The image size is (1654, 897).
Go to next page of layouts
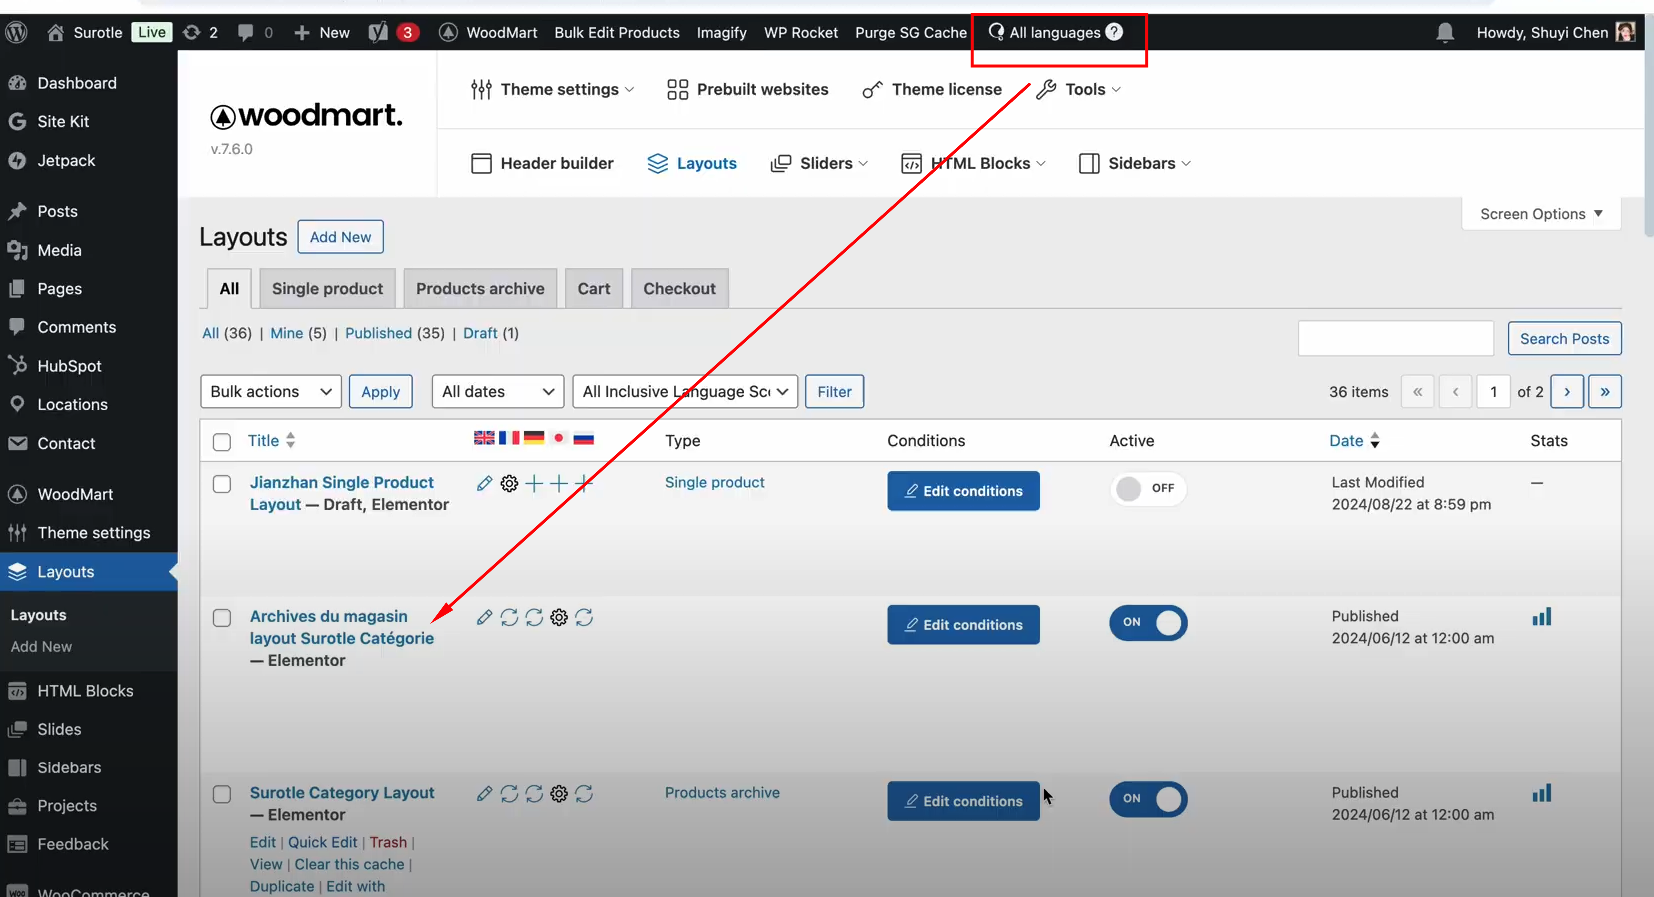pos(1567,391)
